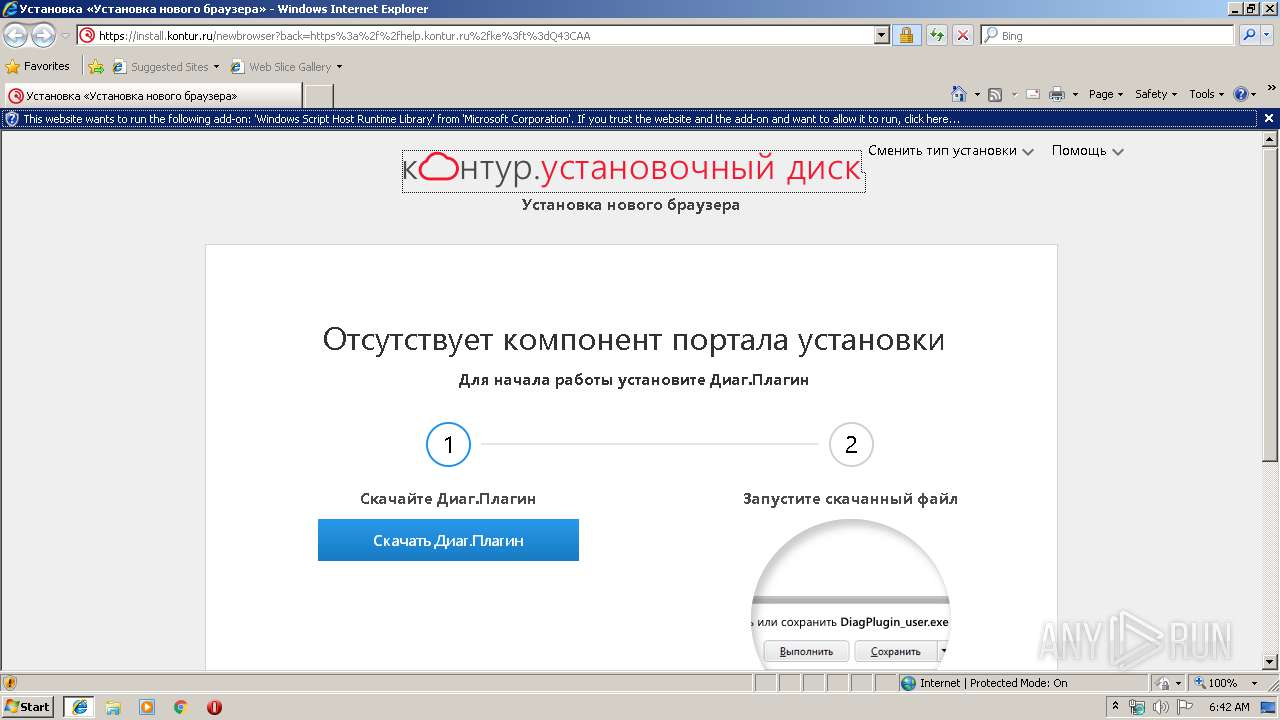Click the RSS Feeds icon
Screen dimensions: 1280x720
pos(995,94)
